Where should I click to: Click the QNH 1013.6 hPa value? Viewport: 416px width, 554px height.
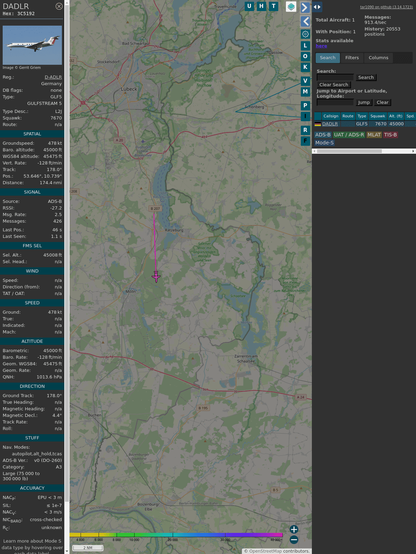click(49, 377)
